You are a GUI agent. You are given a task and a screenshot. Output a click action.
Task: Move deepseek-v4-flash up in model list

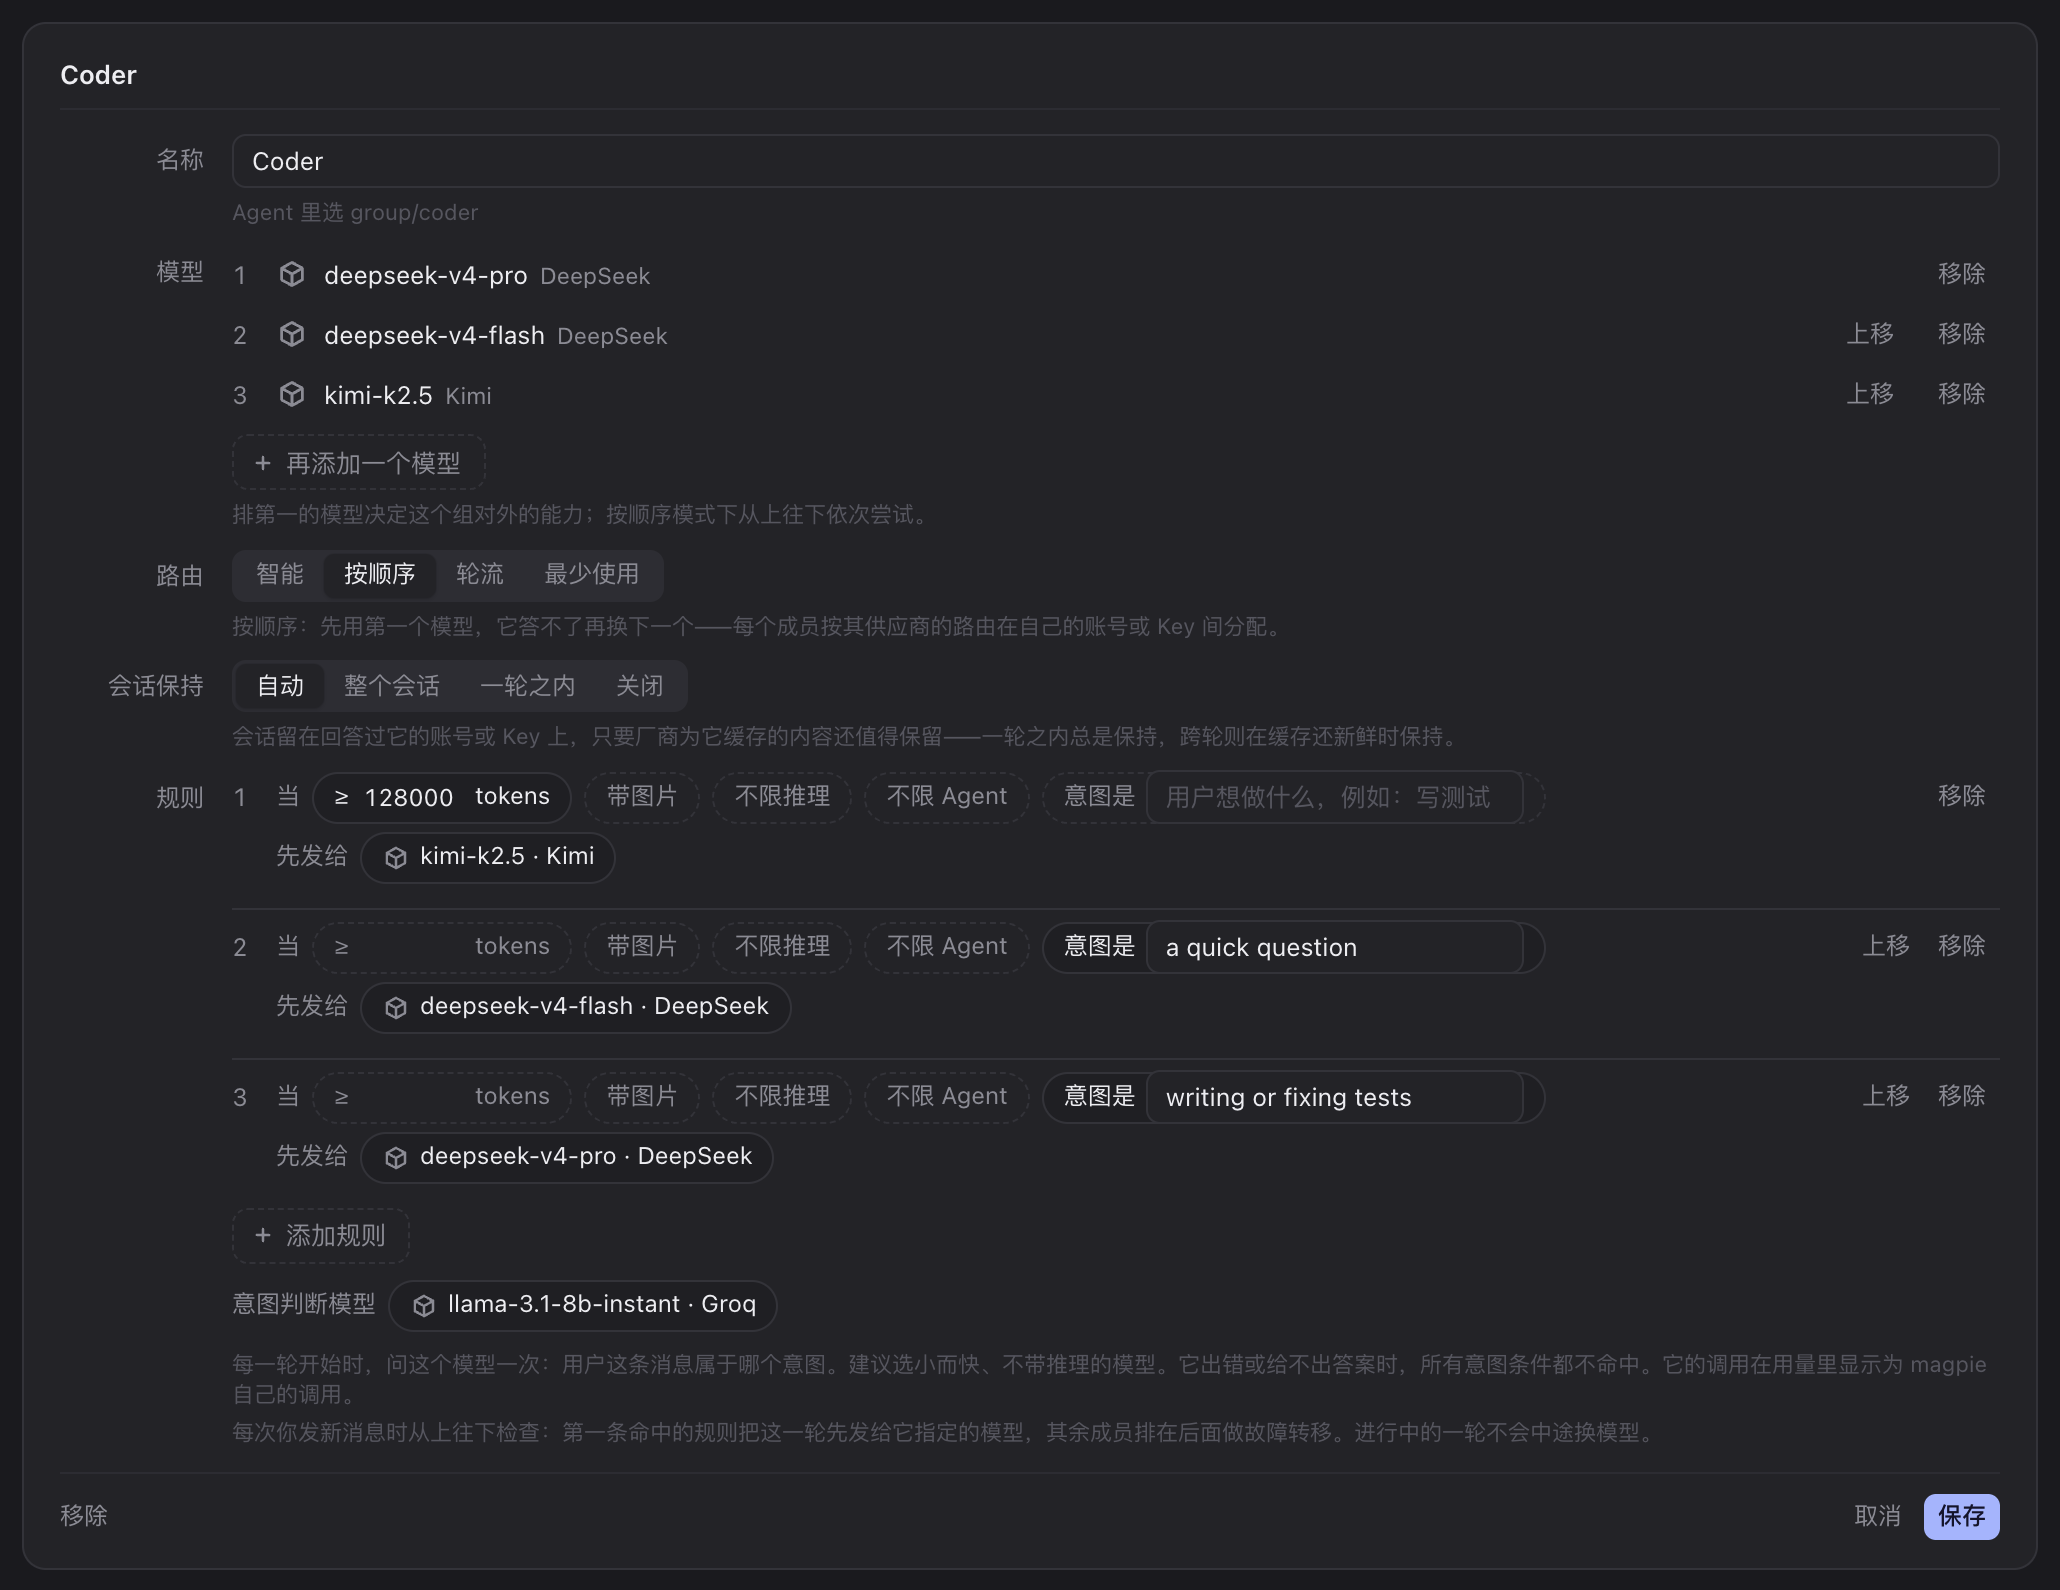(1870, 334)
